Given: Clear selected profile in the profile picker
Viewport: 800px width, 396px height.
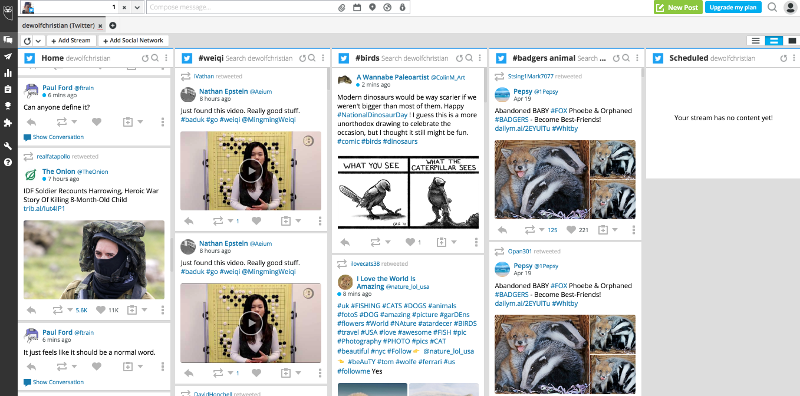Looking at the screenshot, I should click(x=125, y=8).
